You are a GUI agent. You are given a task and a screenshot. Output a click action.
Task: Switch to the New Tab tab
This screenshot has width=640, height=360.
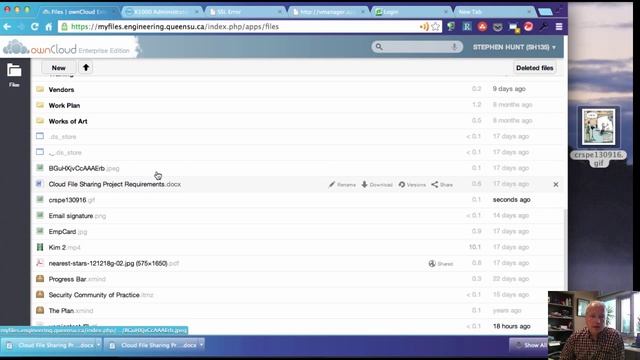495,12
